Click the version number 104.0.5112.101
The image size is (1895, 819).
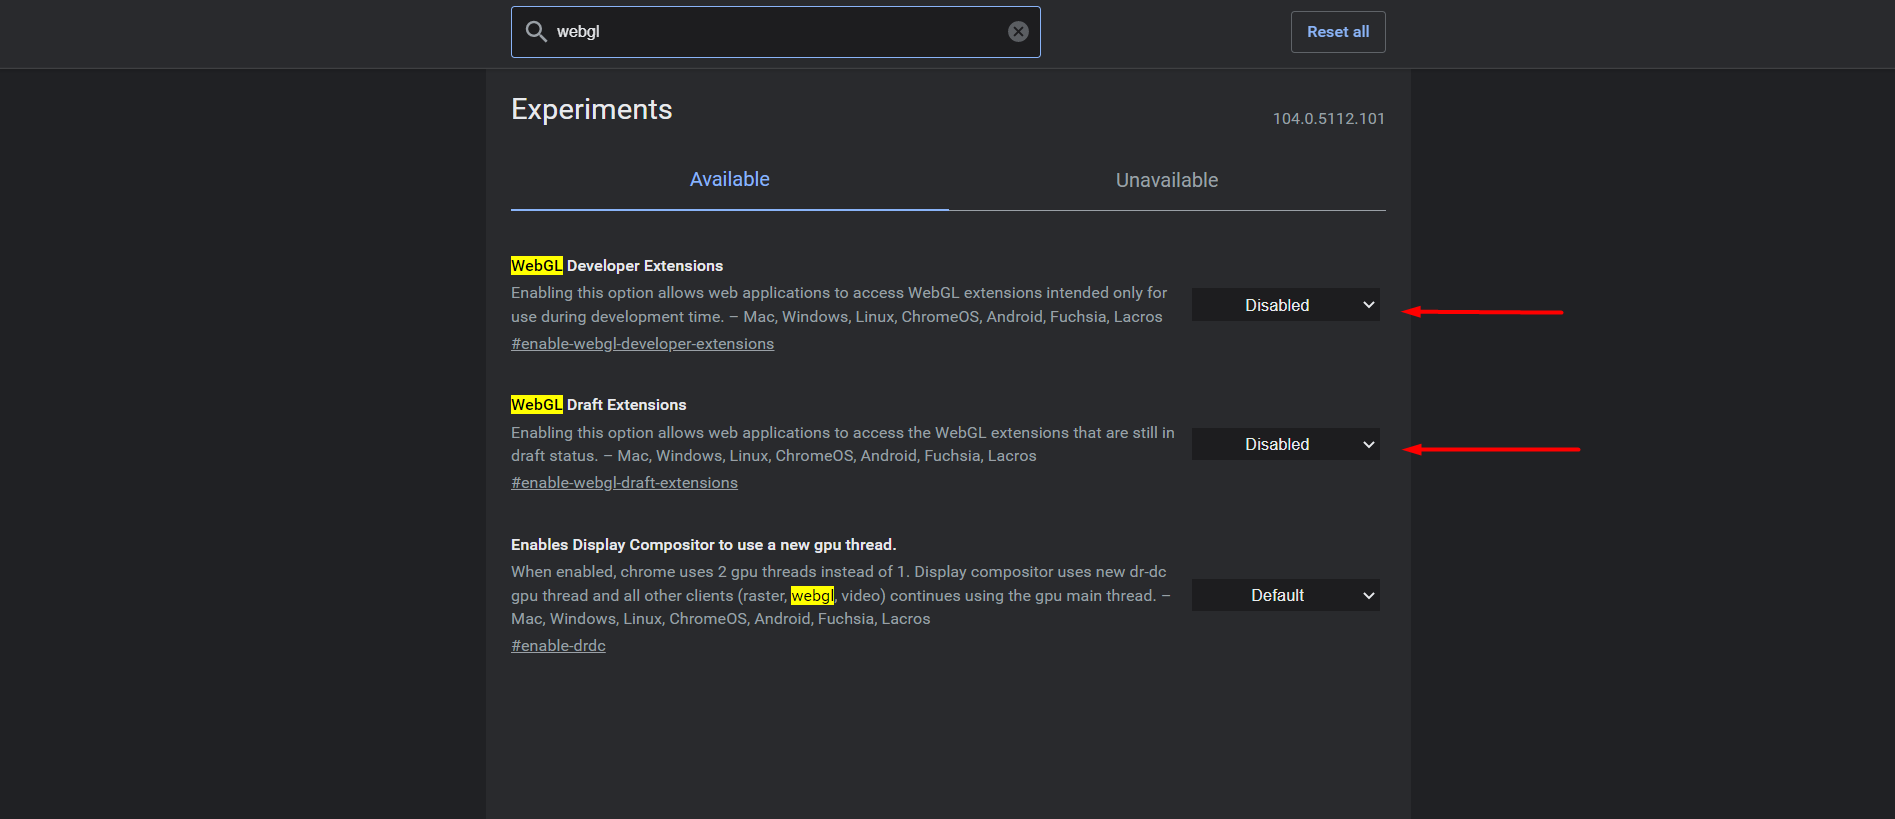[1328, 118]
